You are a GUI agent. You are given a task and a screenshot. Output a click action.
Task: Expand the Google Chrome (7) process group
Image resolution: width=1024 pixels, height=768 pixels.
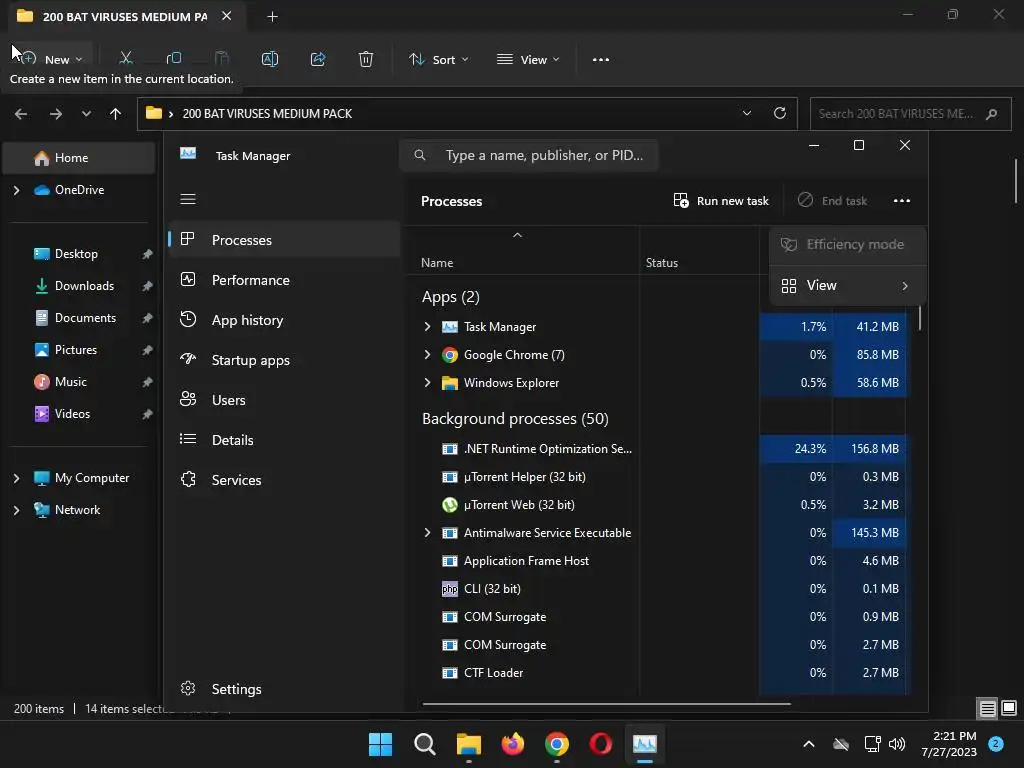coord(427,355)
